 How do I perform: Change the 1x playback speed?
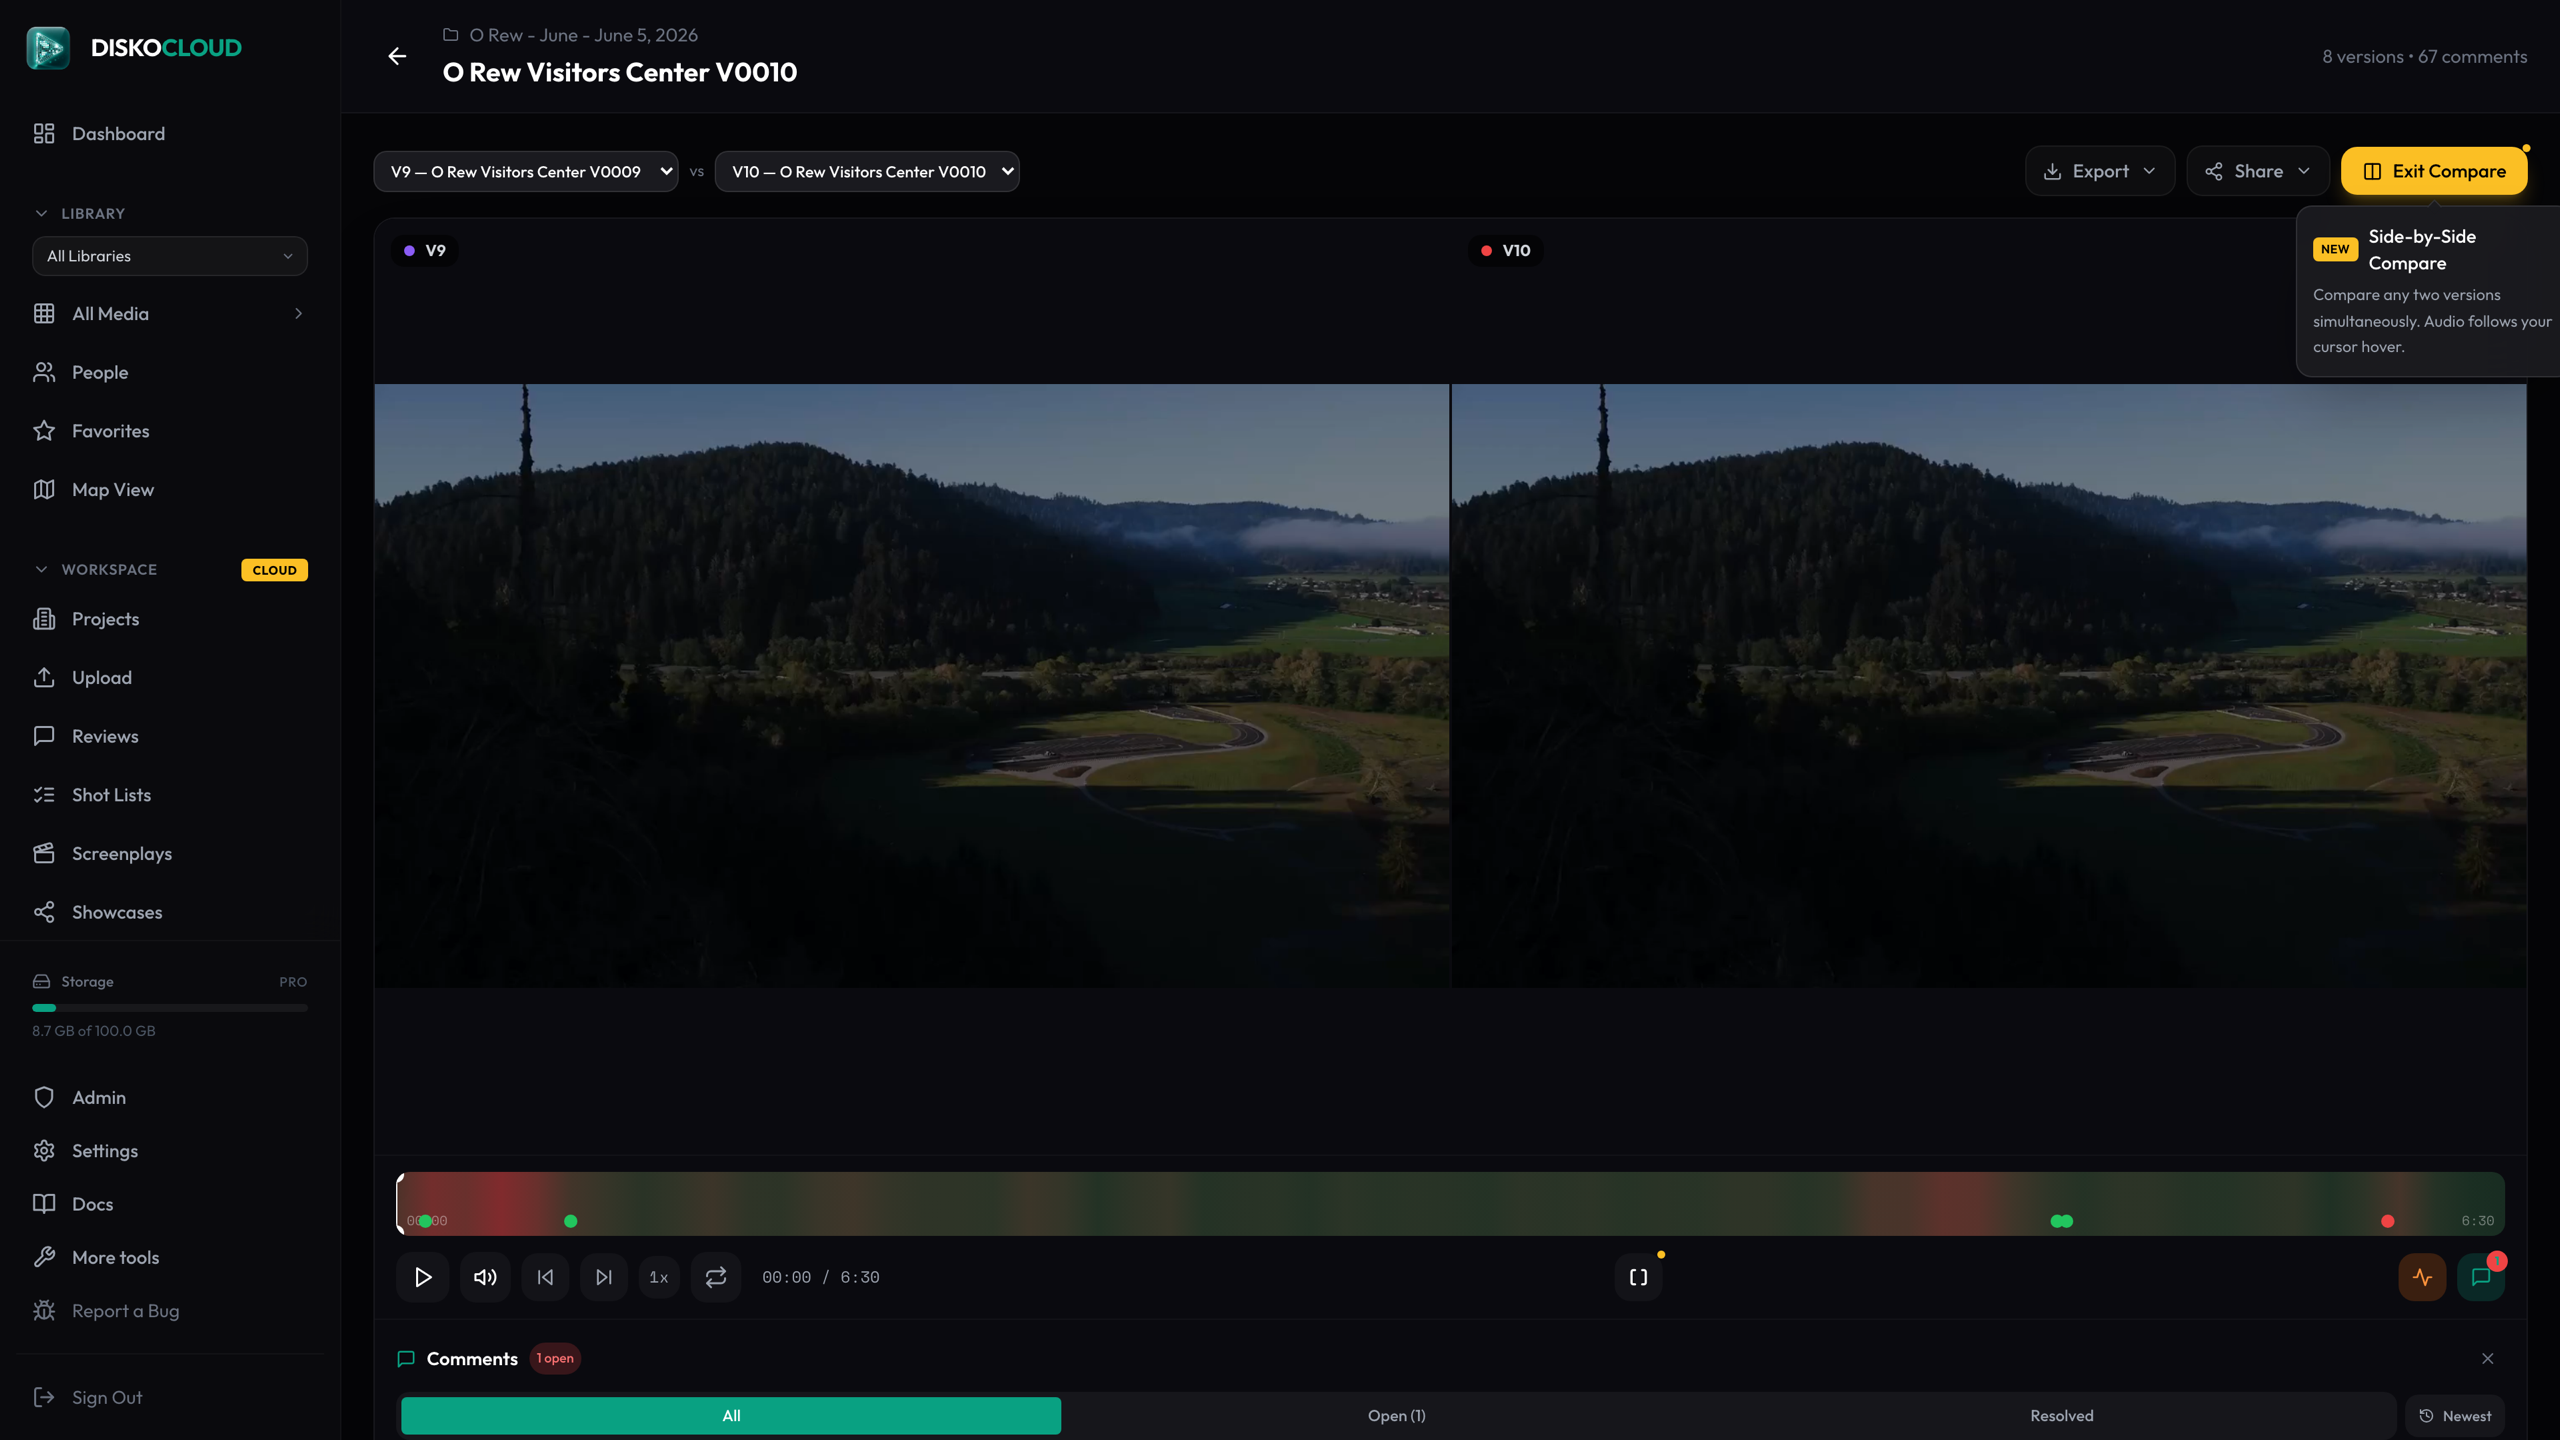(x=659, y=1277)
